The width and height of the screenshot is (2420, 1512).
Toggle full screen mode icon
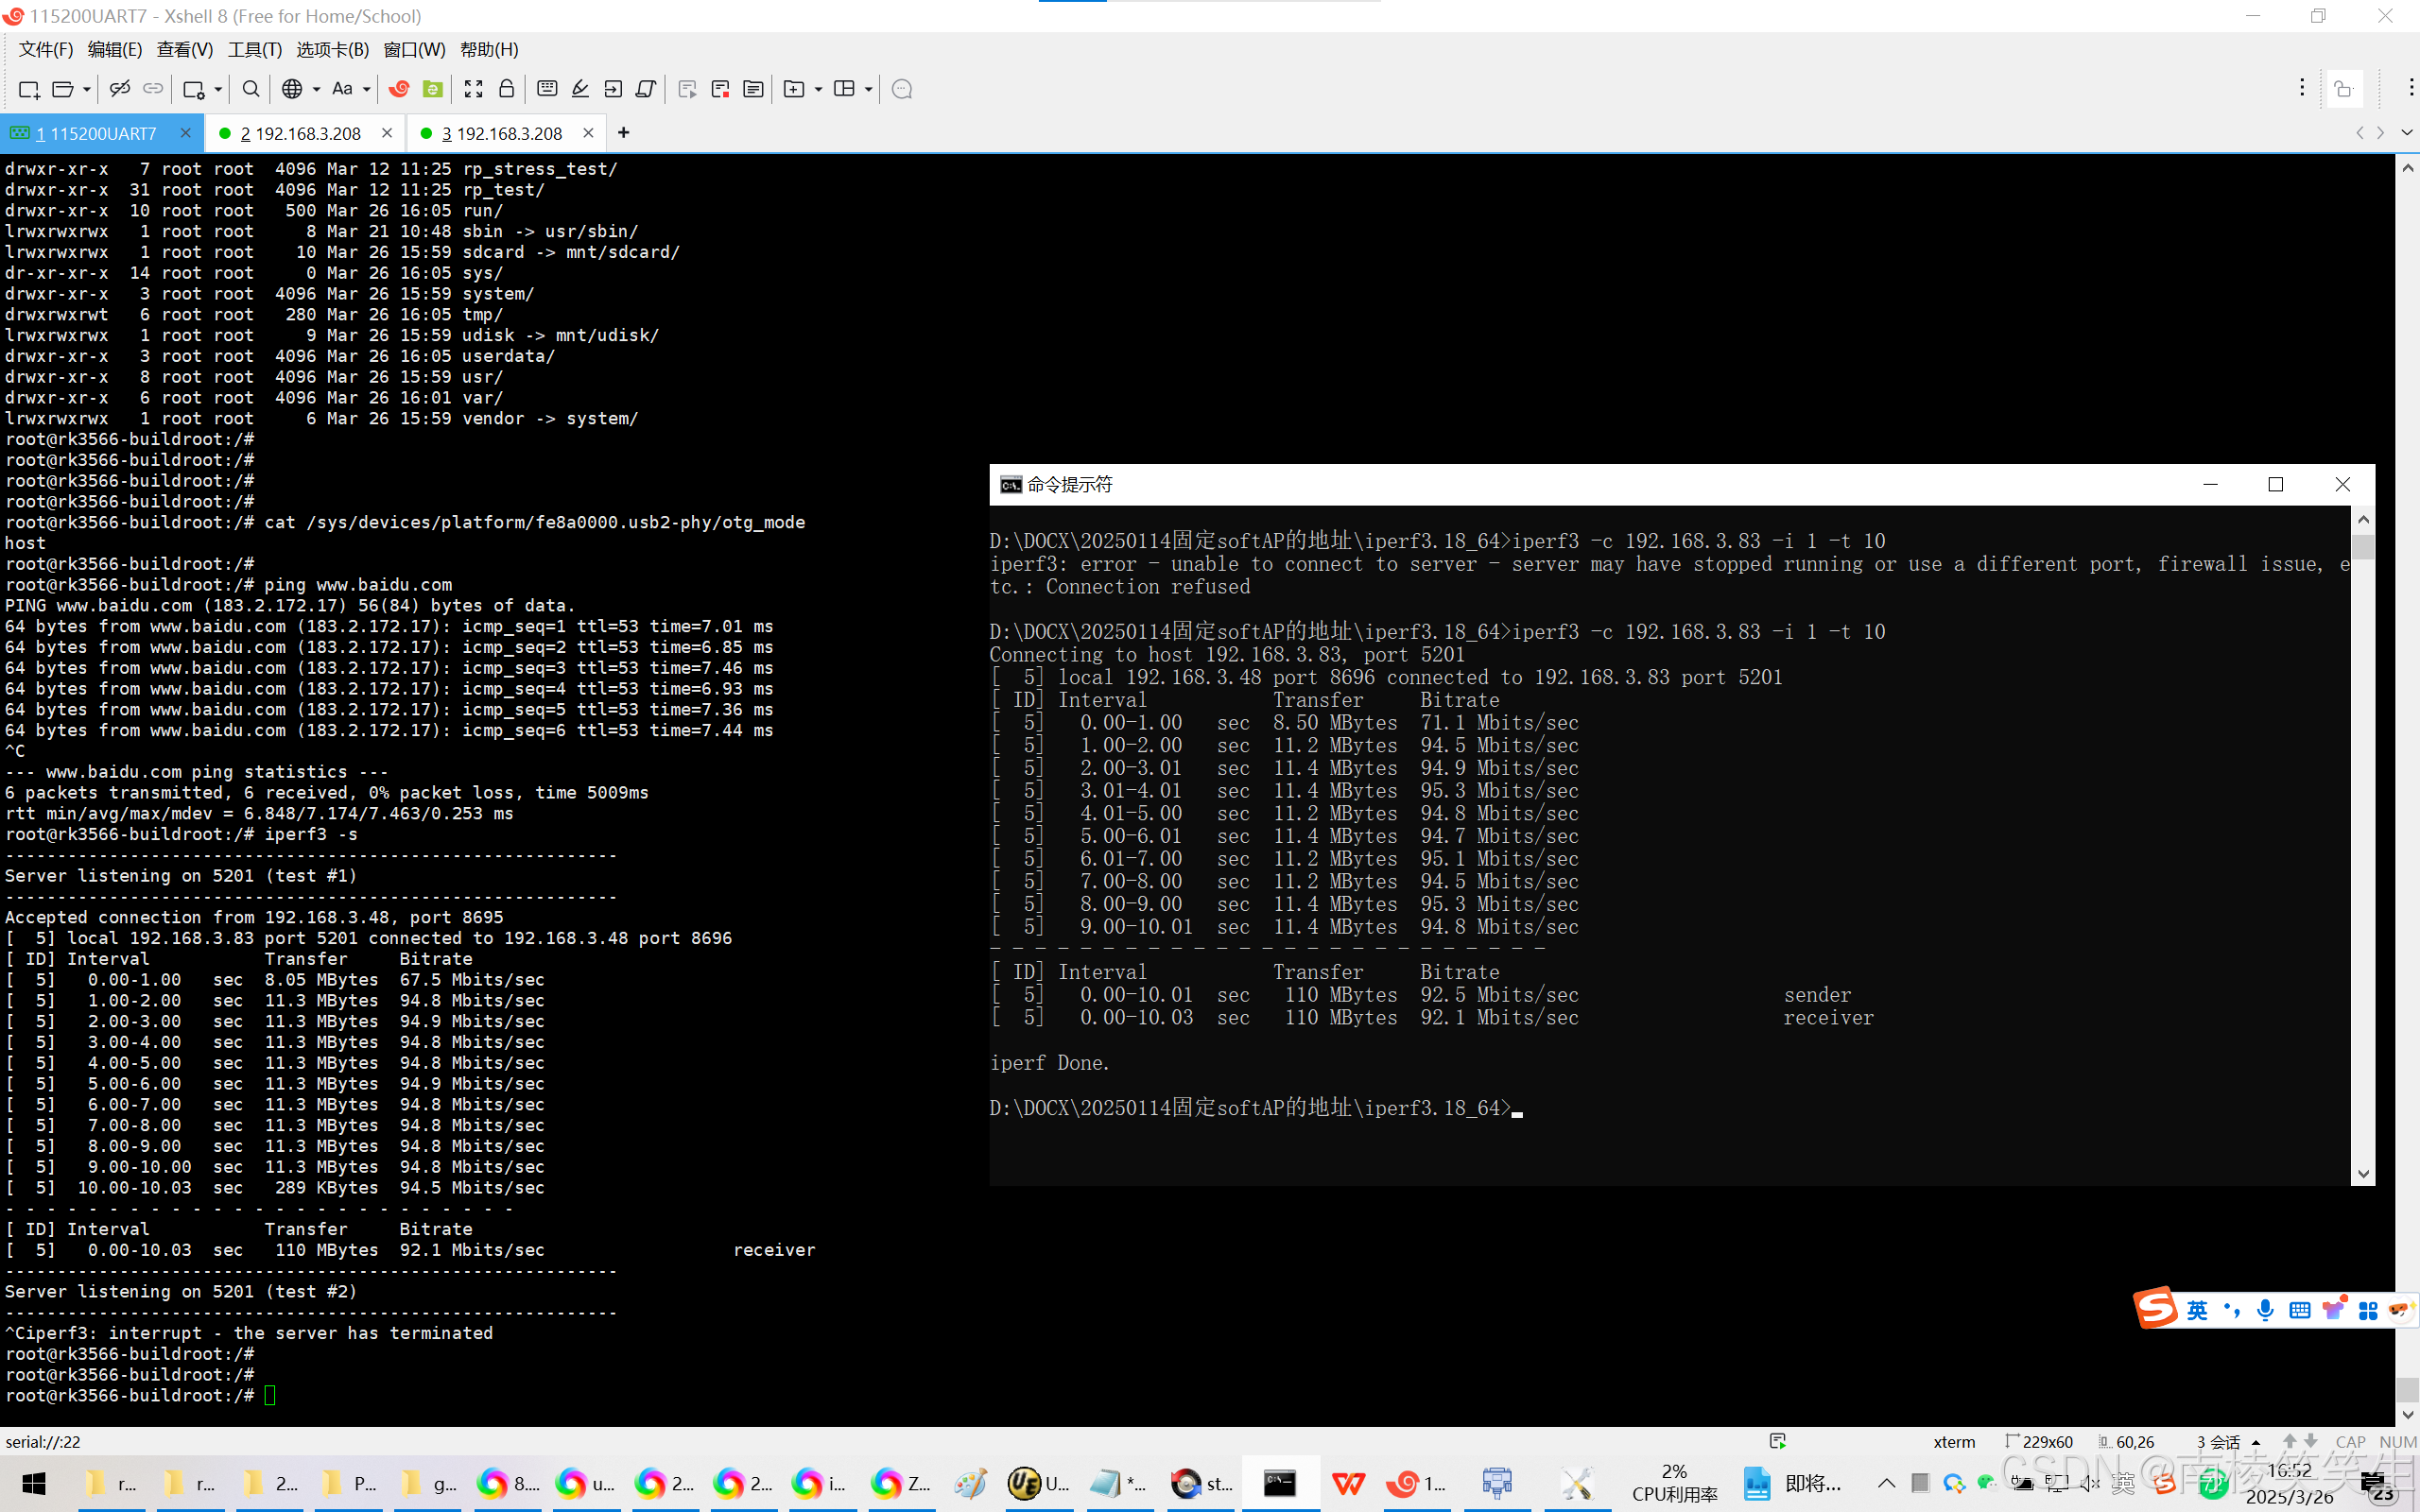point(473,89)
